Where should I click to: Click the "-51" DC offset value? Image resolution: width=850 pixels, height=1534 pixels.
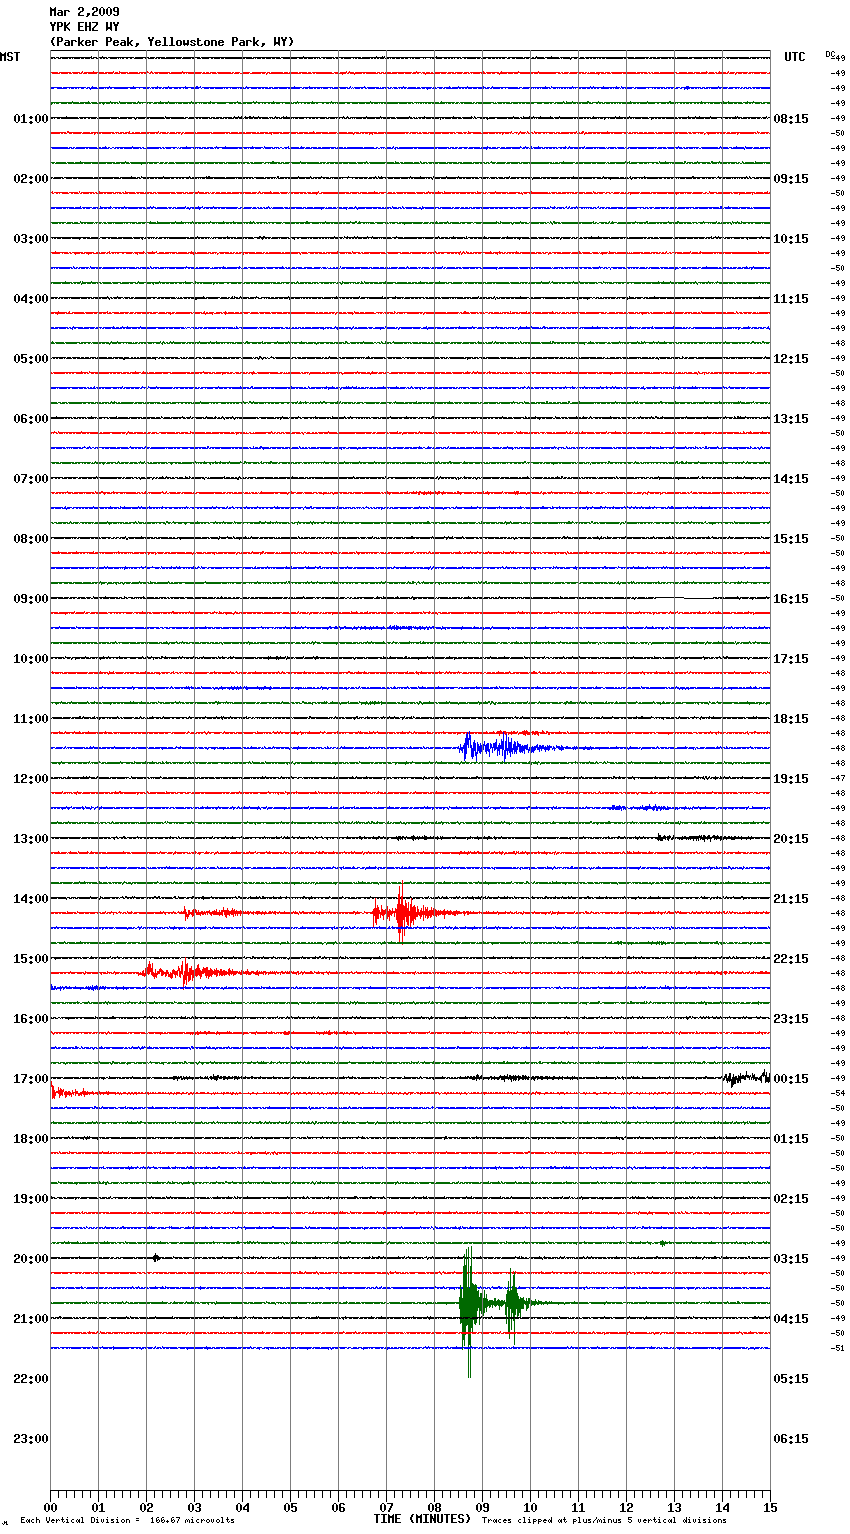pos(838,1348)
